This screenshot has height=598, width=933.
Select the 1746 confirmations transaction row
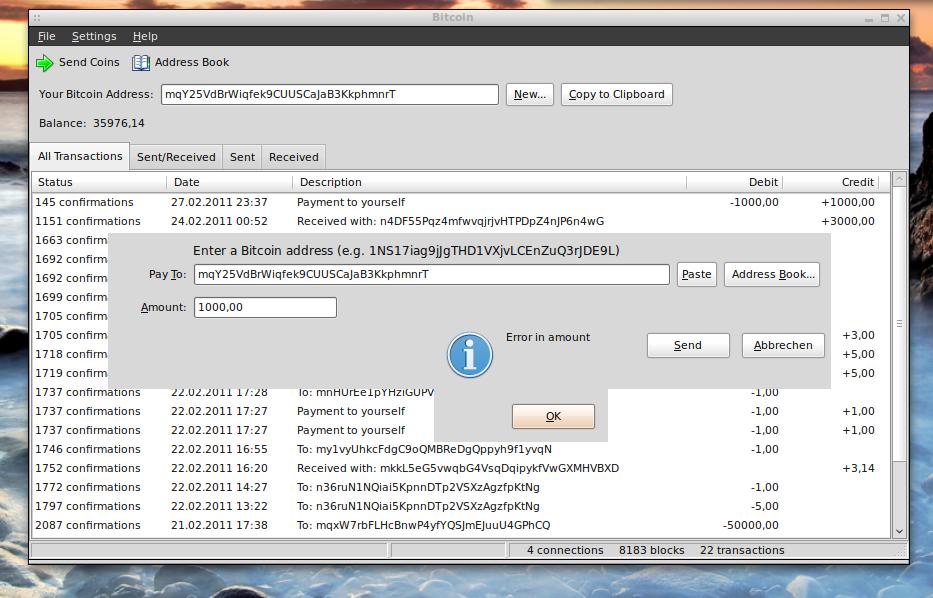point(461,449)
